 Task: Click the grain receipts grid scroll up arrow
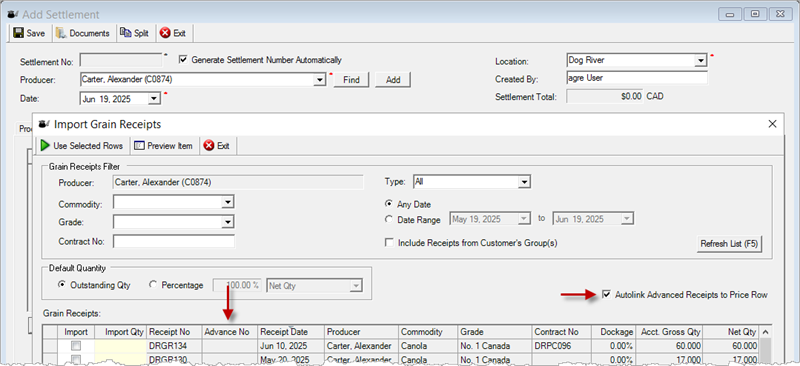coord(765,332)
